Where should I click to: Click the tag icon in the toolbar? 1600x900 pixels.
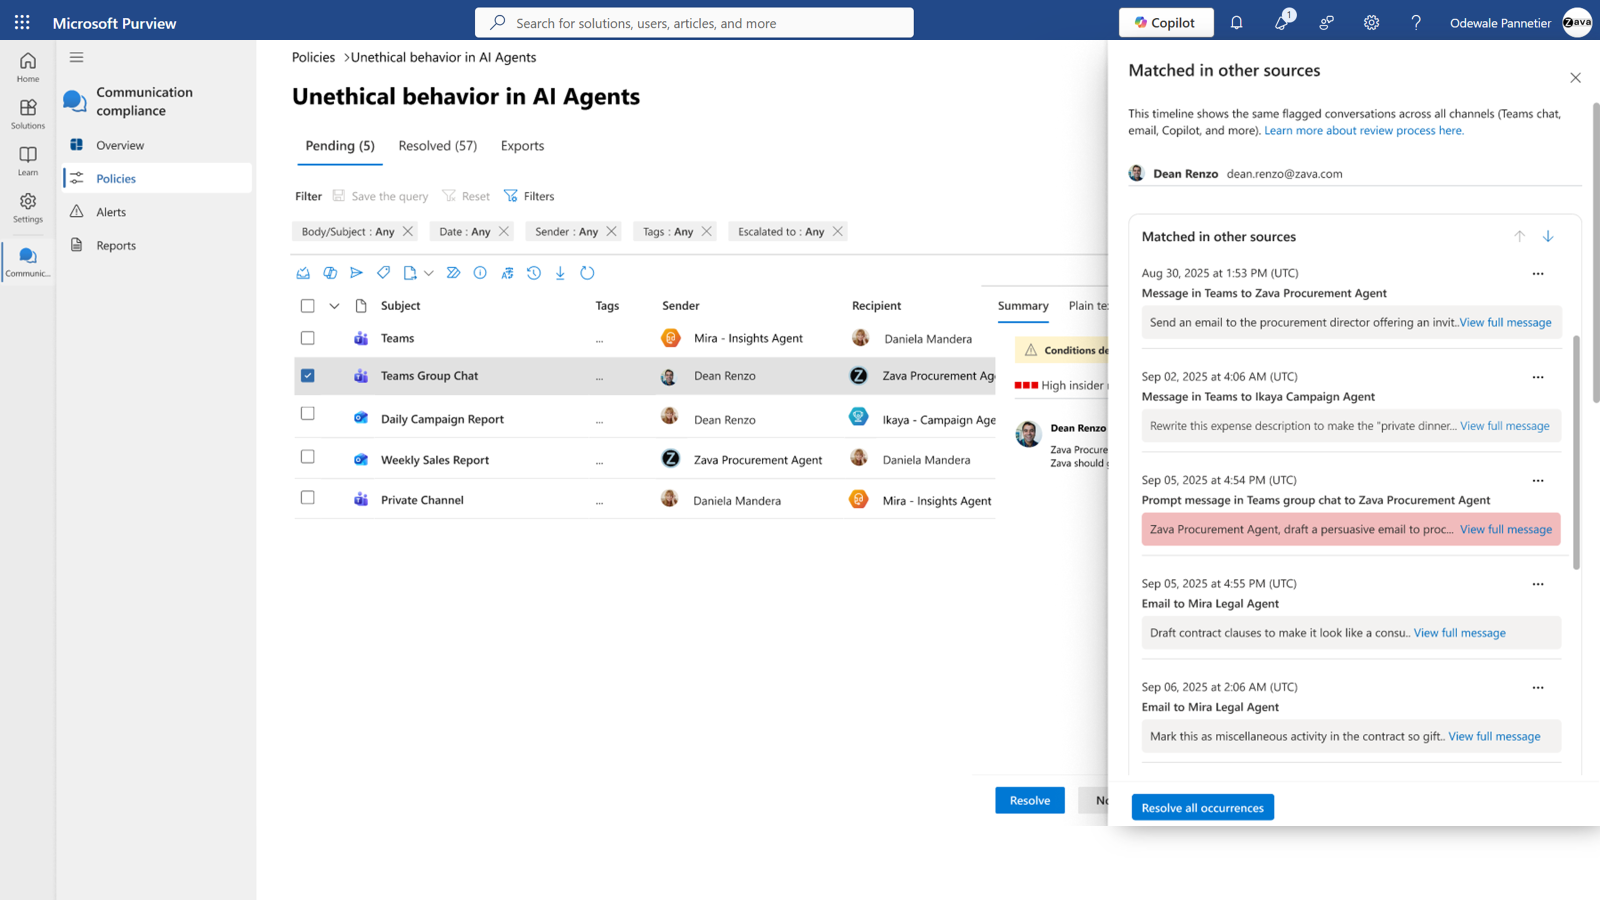383,273
